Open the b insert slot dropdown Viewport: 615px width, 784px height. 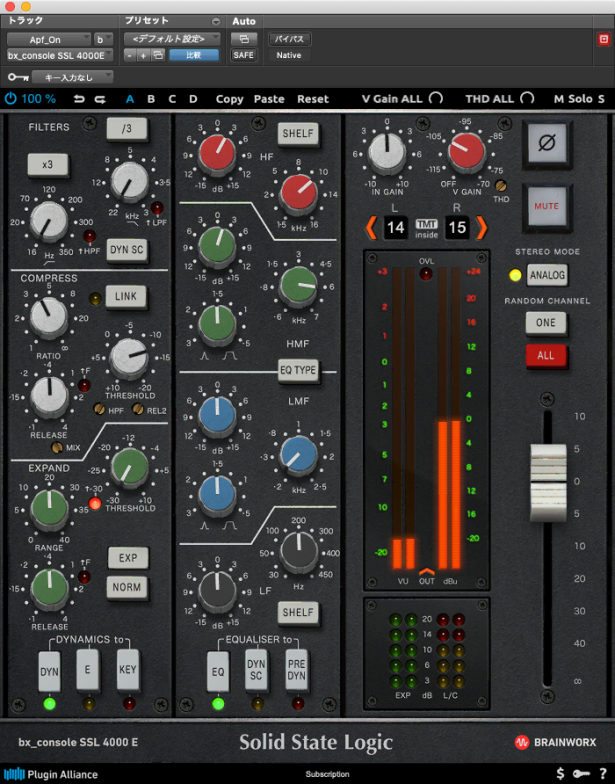coord(104,40)
